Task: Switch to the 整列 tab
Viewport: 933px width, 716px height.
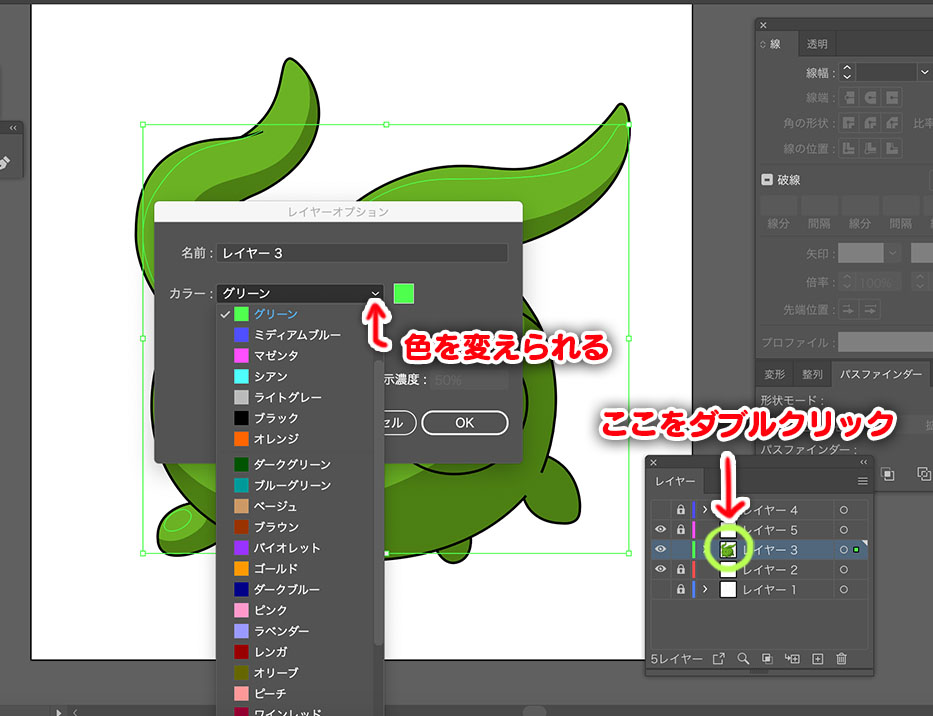Action: pos(812,374)
